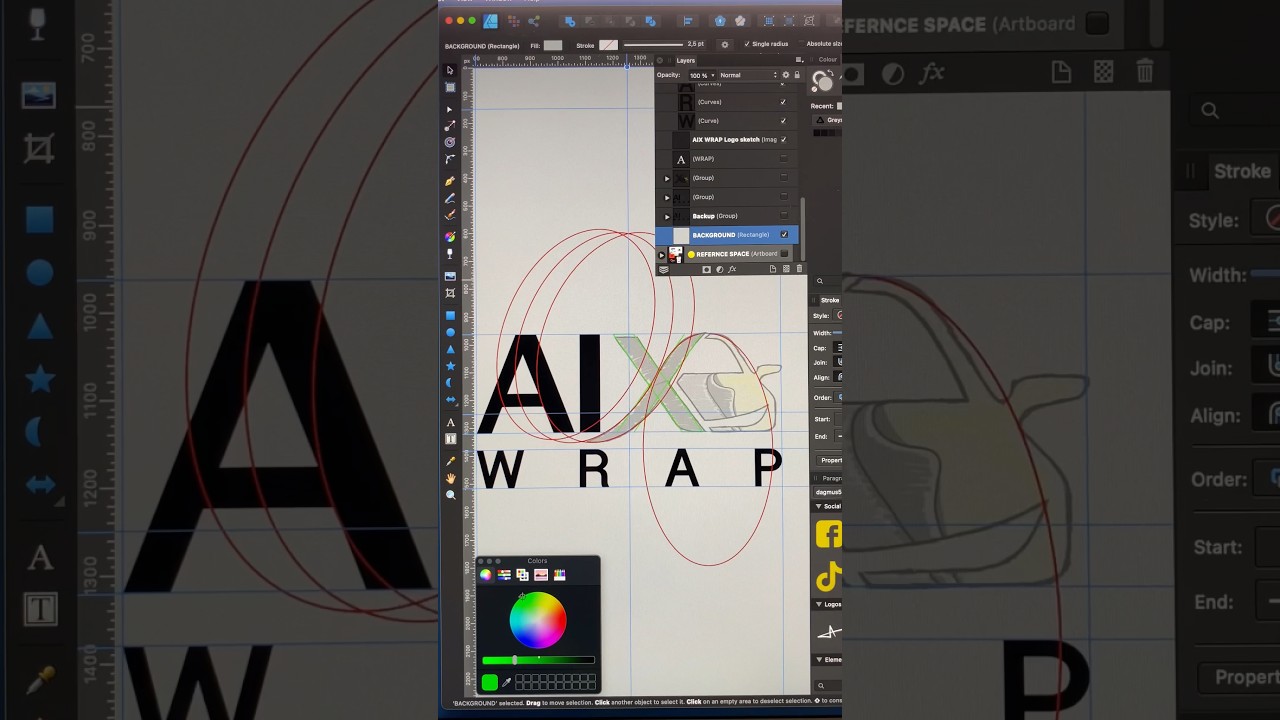Add layer effects via fx icon
Viewport: 1280px width, 720px height.
[732, 269]
